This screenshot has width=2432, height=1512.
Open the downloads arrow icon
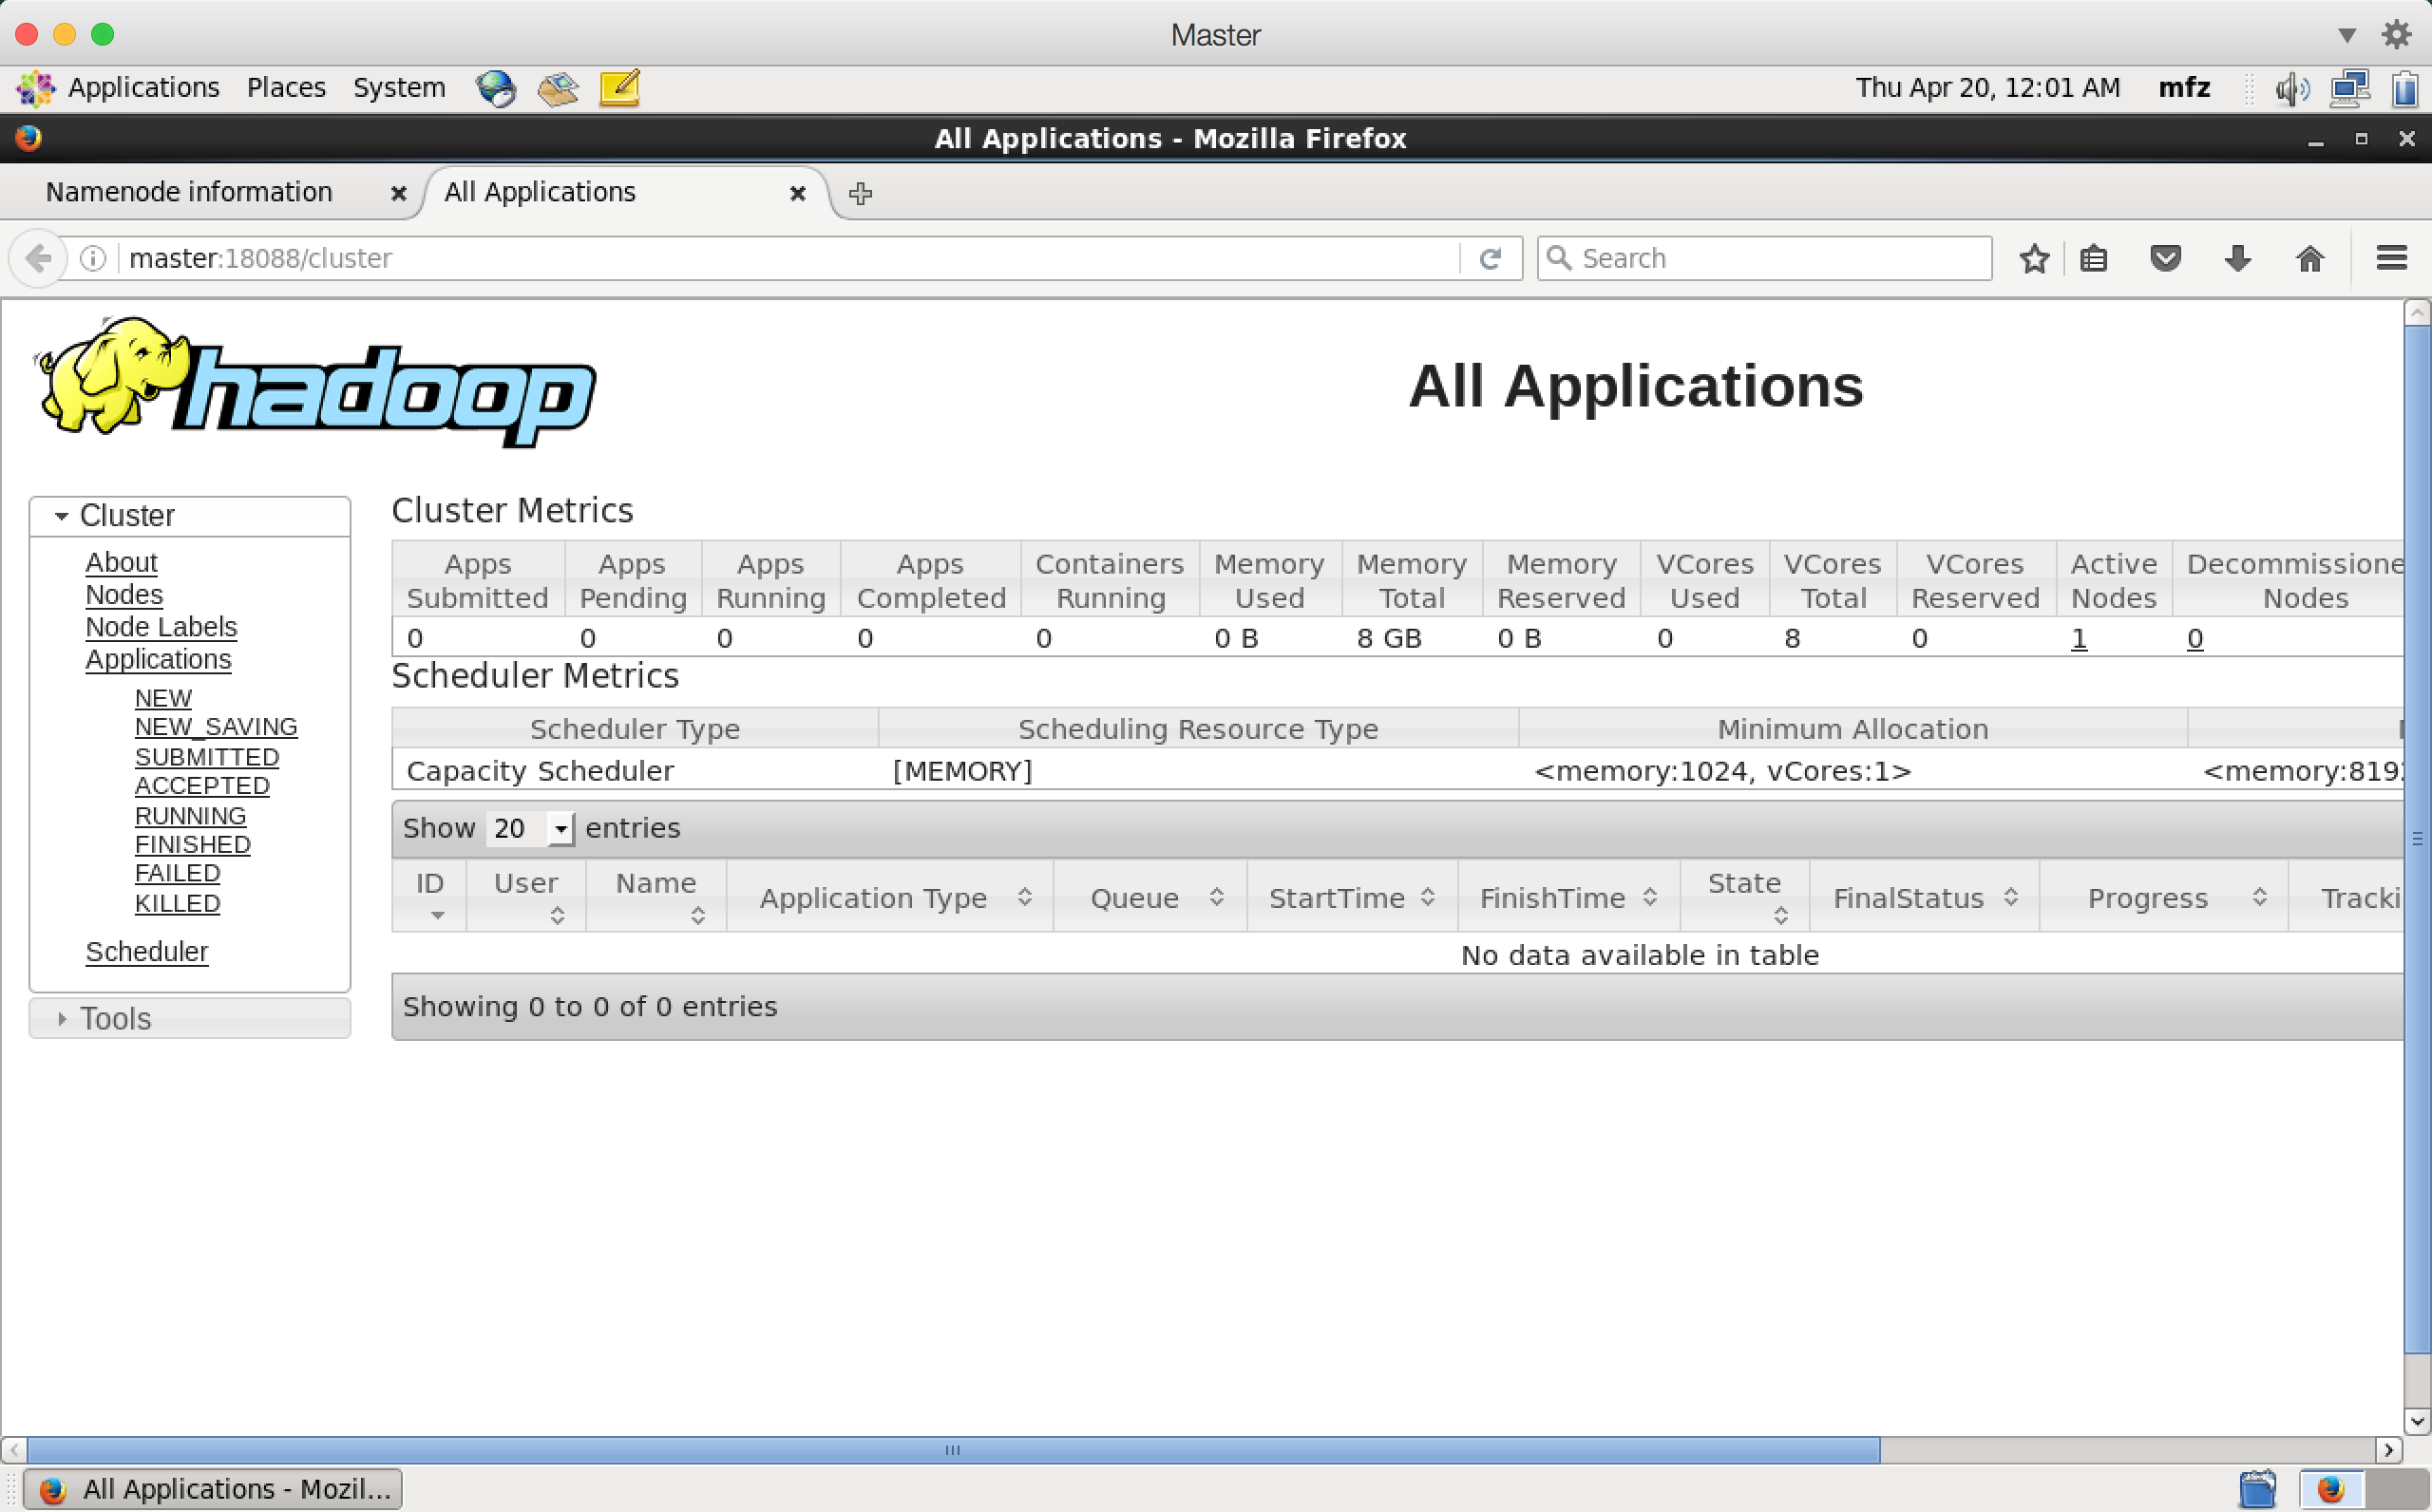coord(2238,259)
